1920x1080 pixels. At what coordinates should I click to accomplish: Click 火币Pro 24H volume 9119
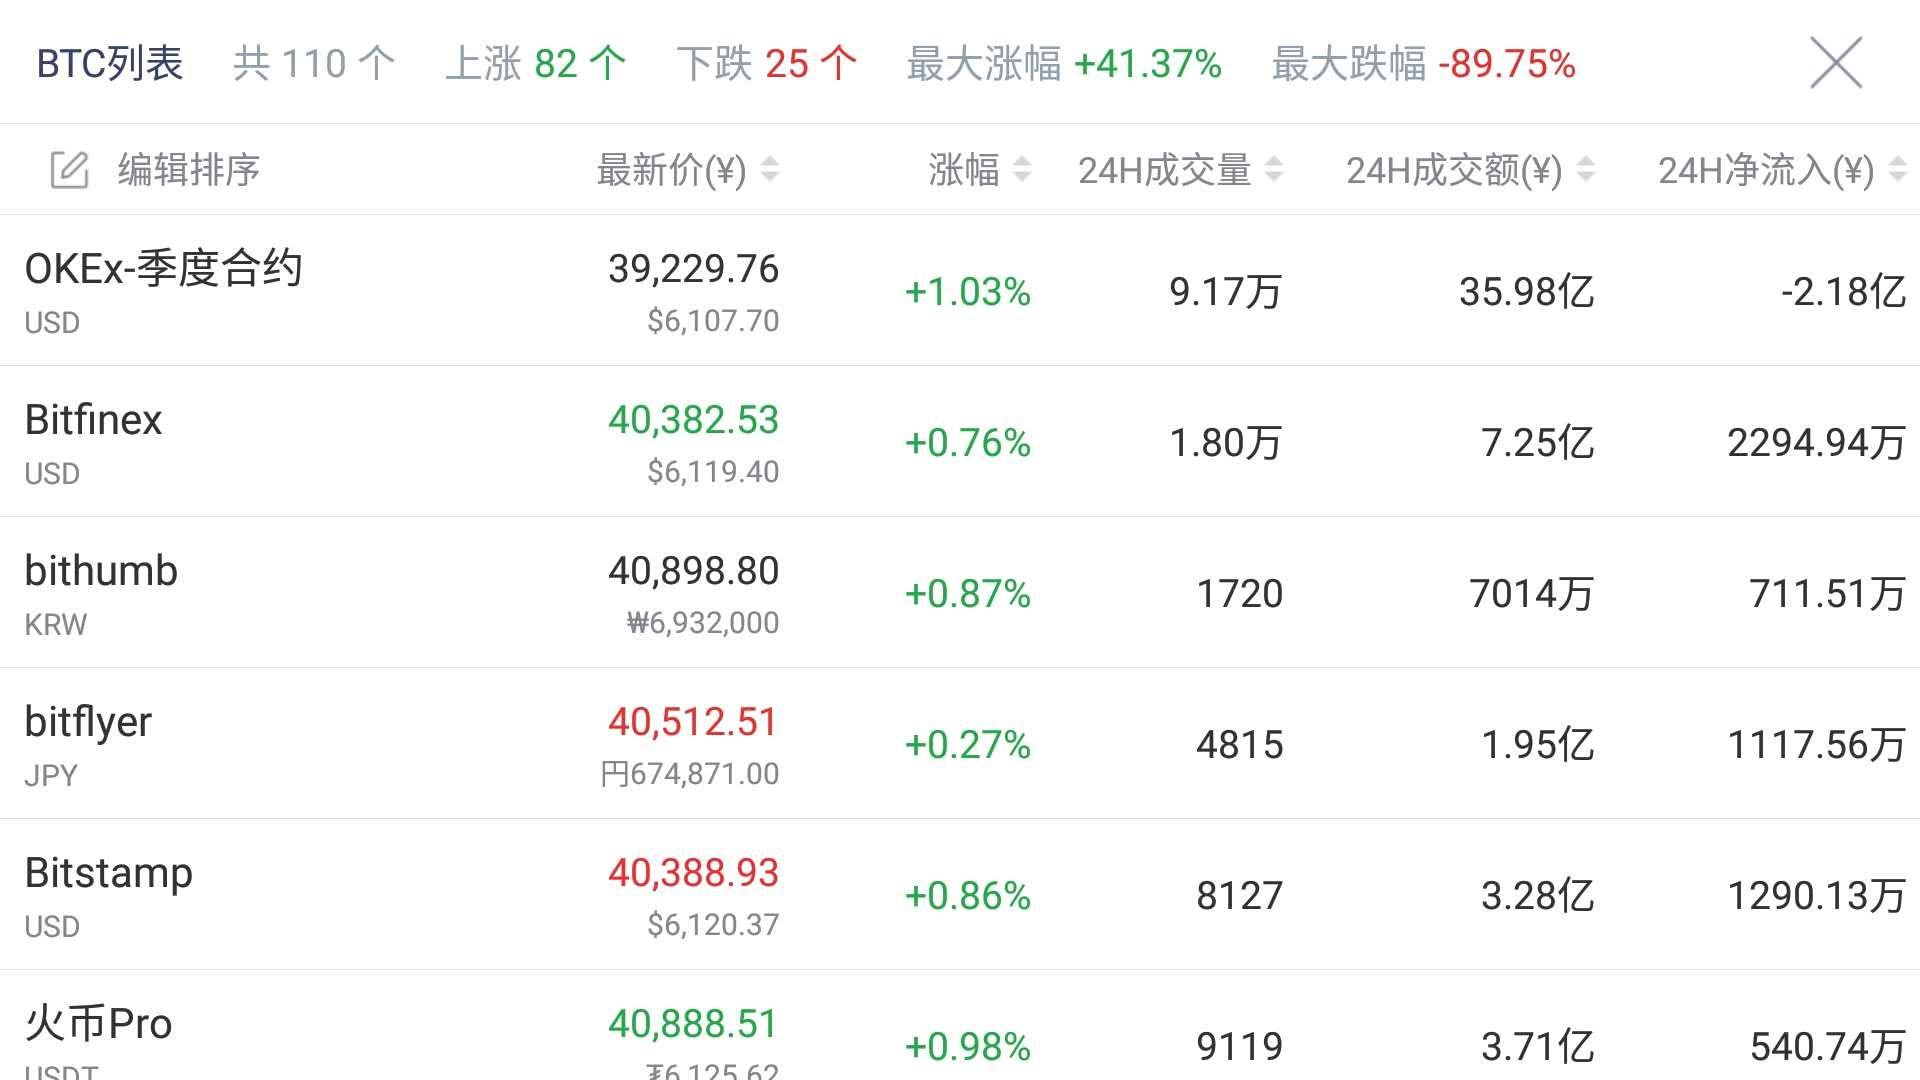(1240, 1047)
